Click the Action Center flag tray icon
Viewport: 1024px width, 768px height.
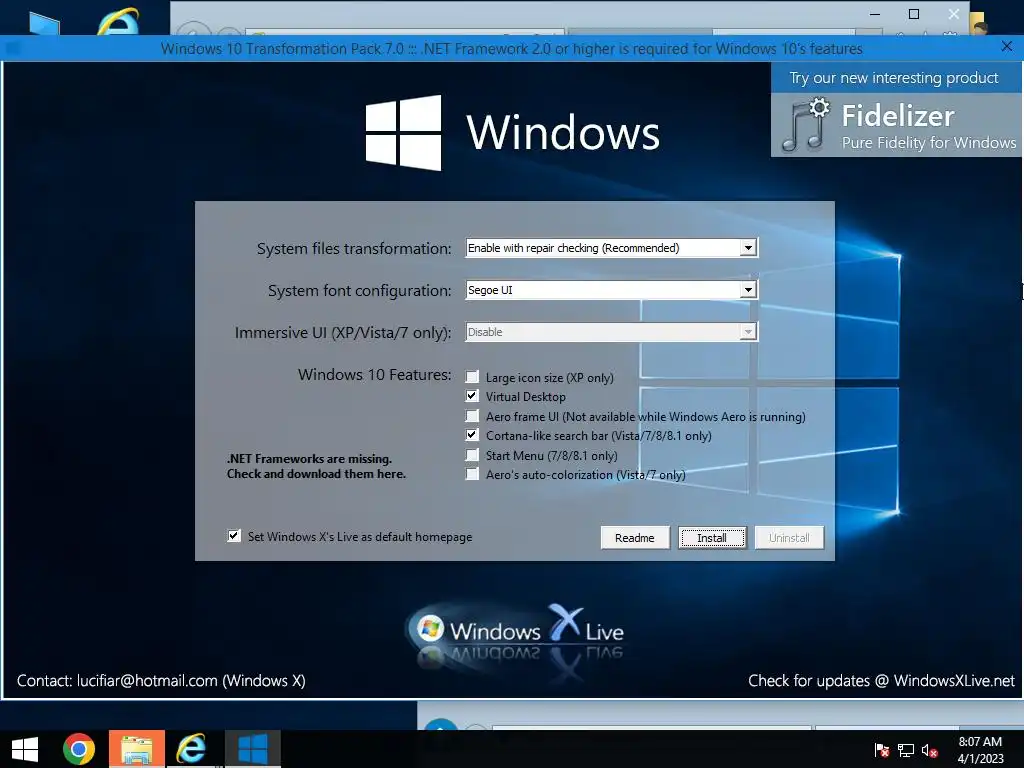tap(881, 750)
